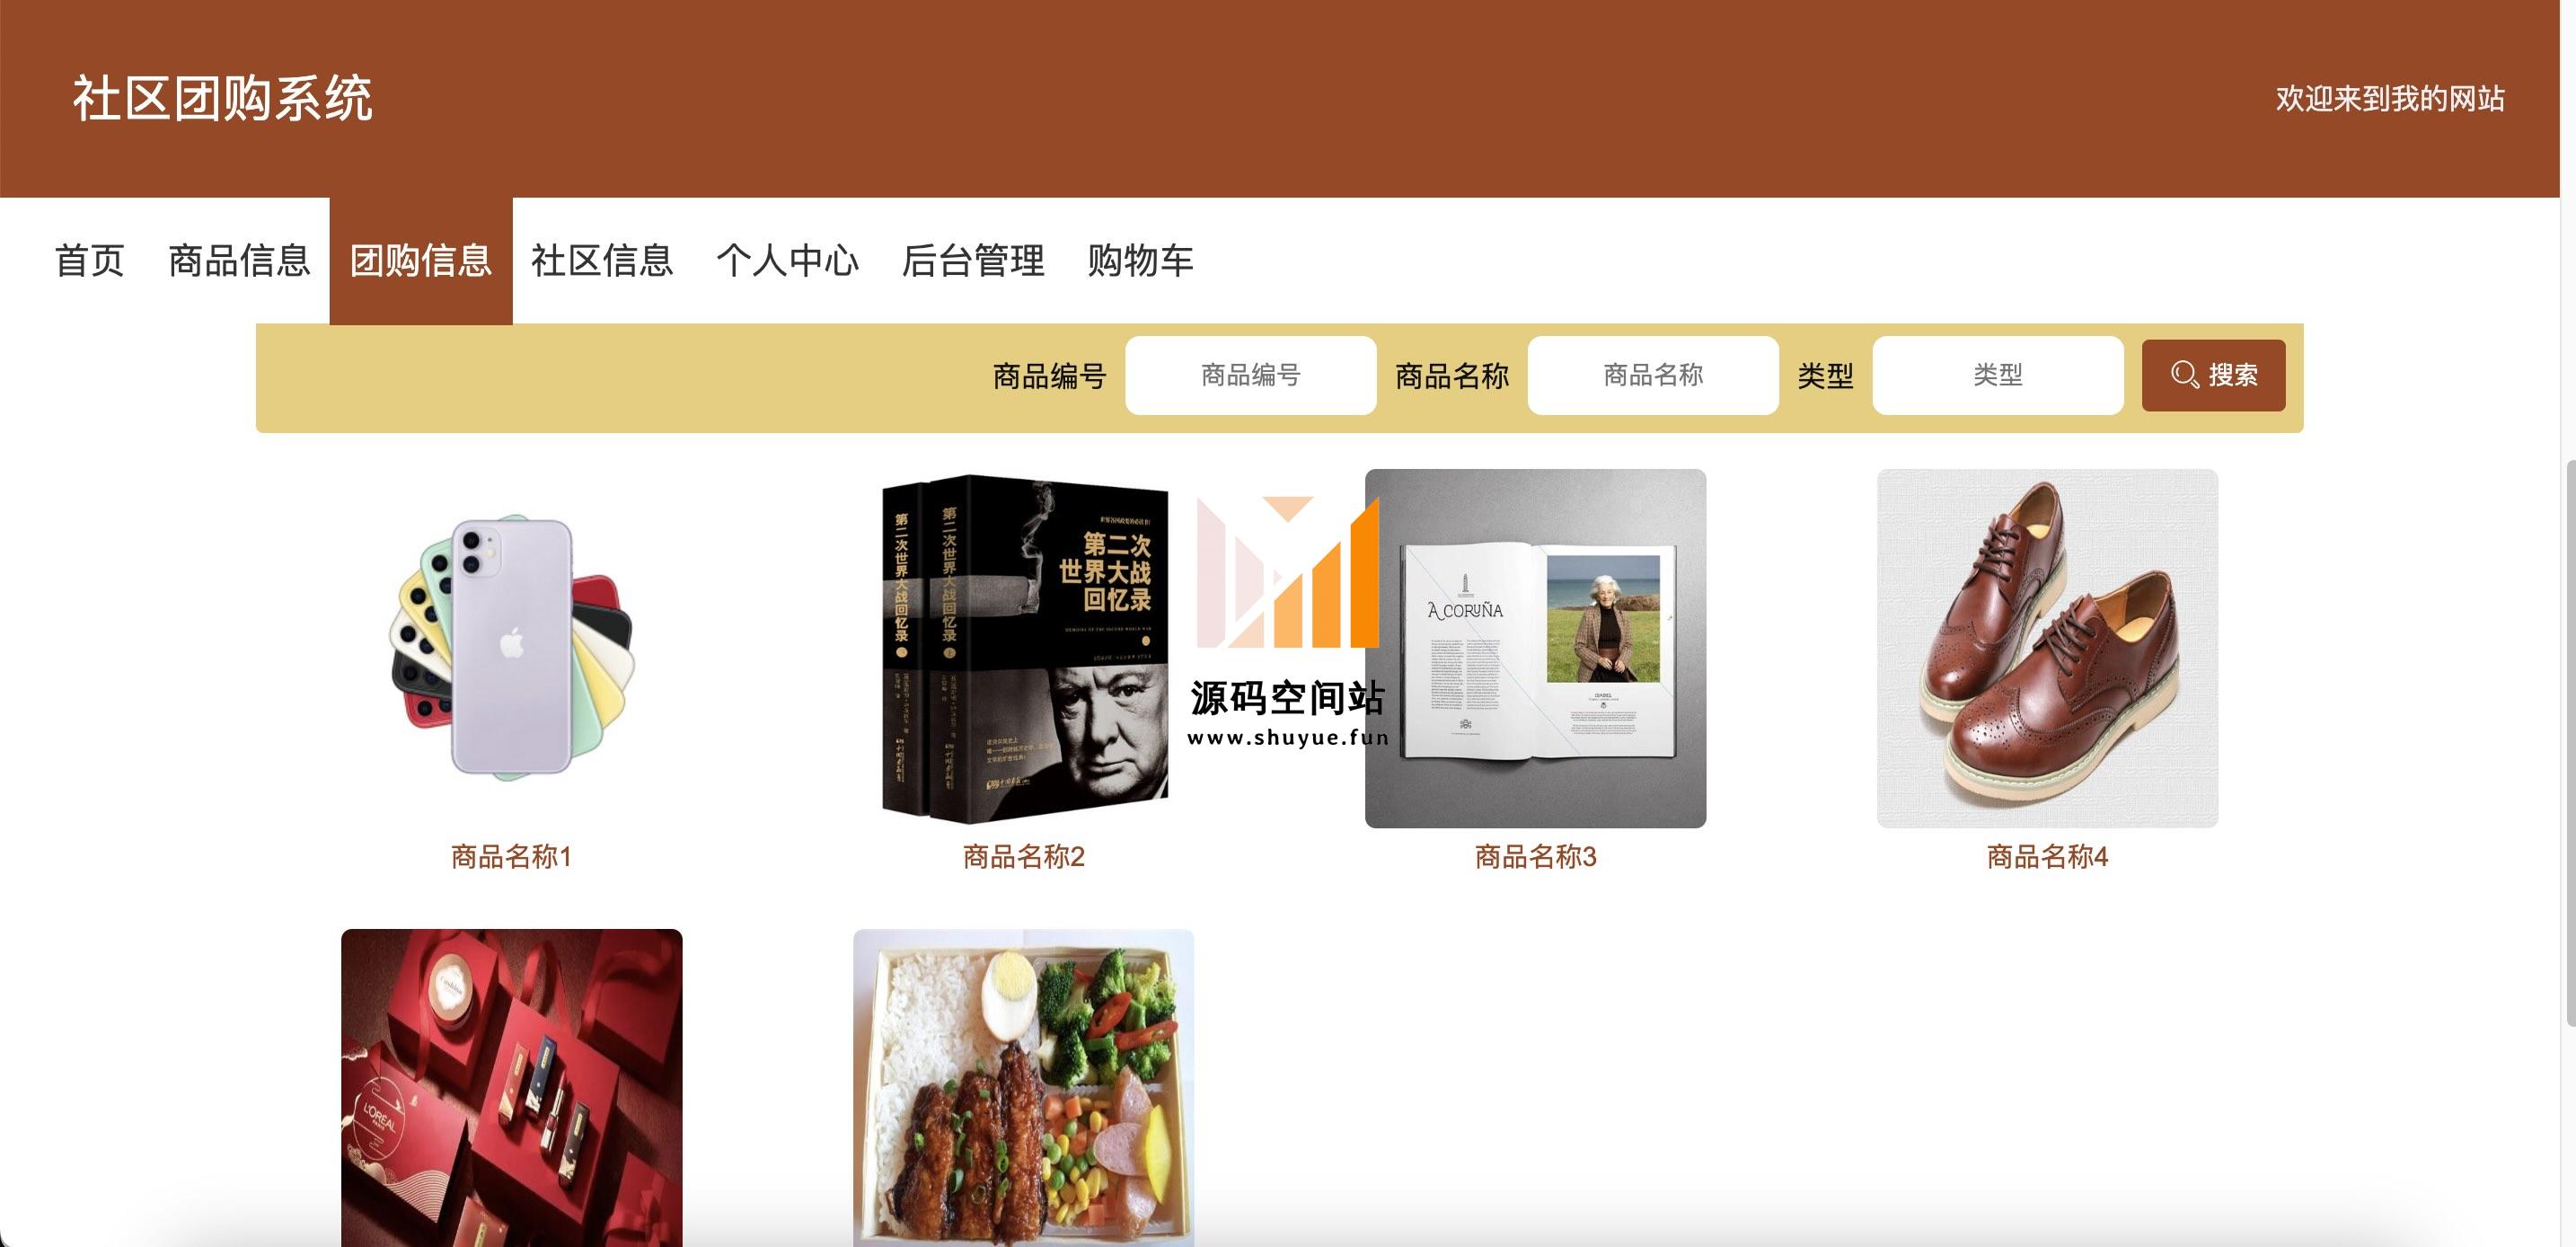The width and height of the screenshot is (2576, 1247).
Task: Select the bento lunch box image
Action: 1024,1088
